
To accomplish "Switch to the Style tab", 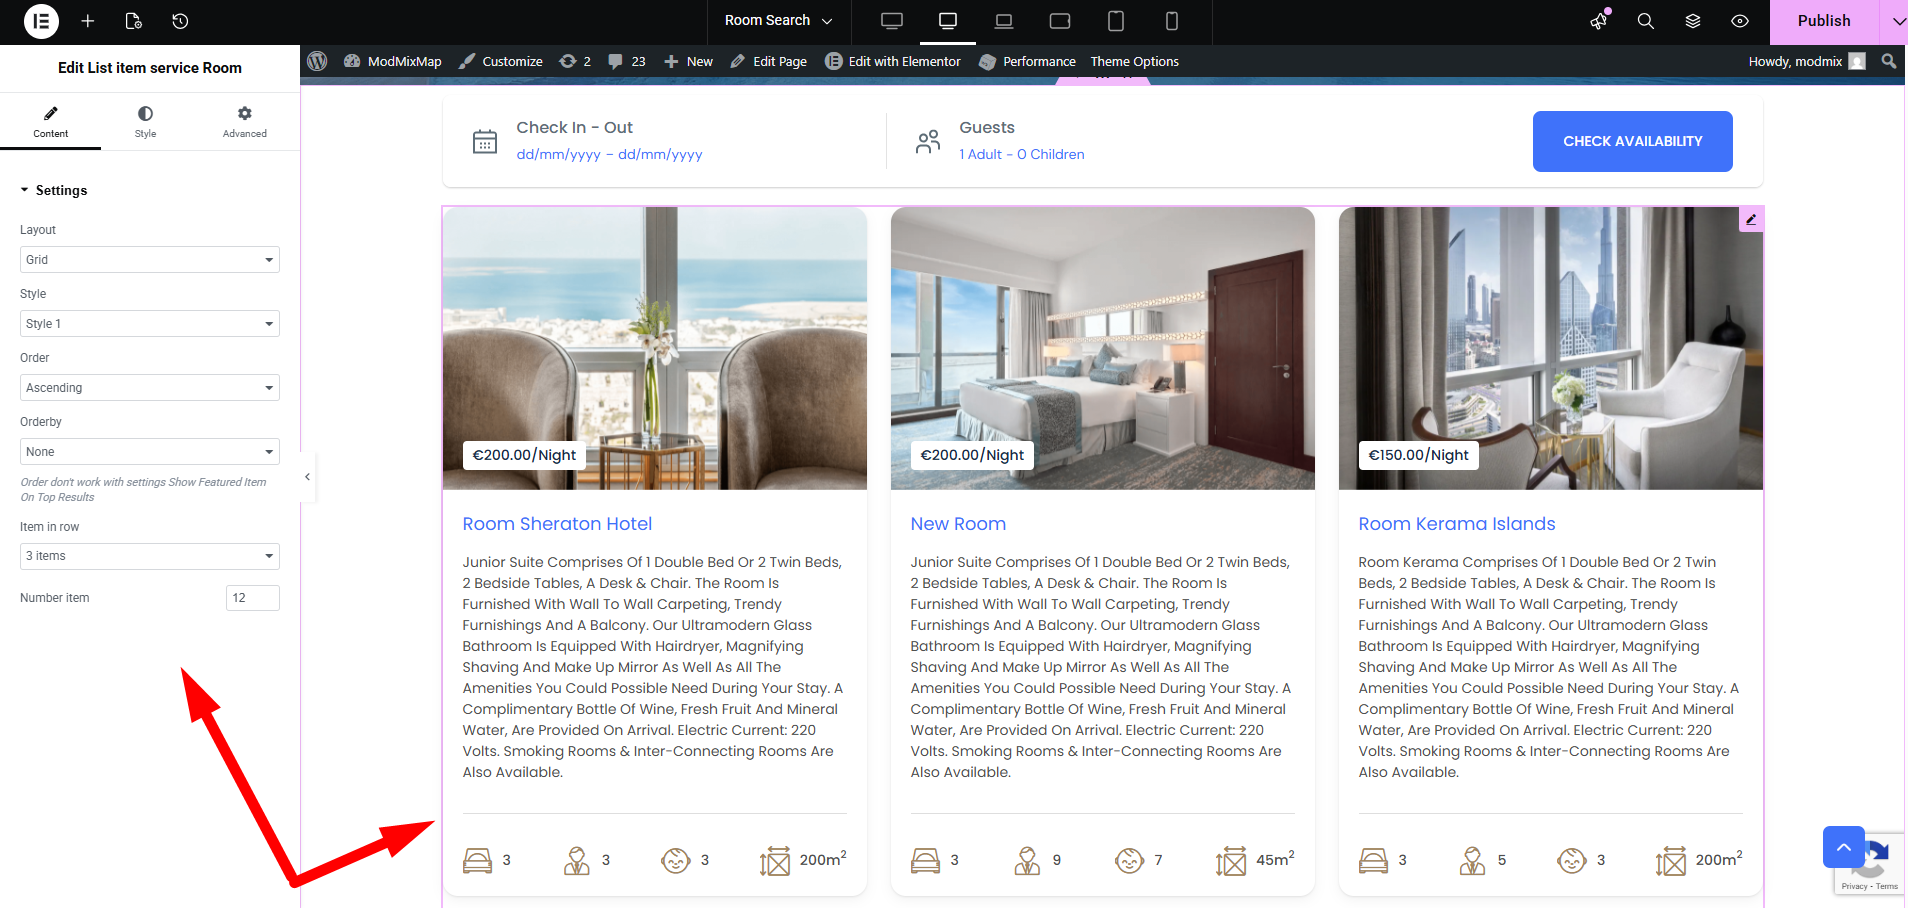I will pyautogui.click(x=145, y=122).
